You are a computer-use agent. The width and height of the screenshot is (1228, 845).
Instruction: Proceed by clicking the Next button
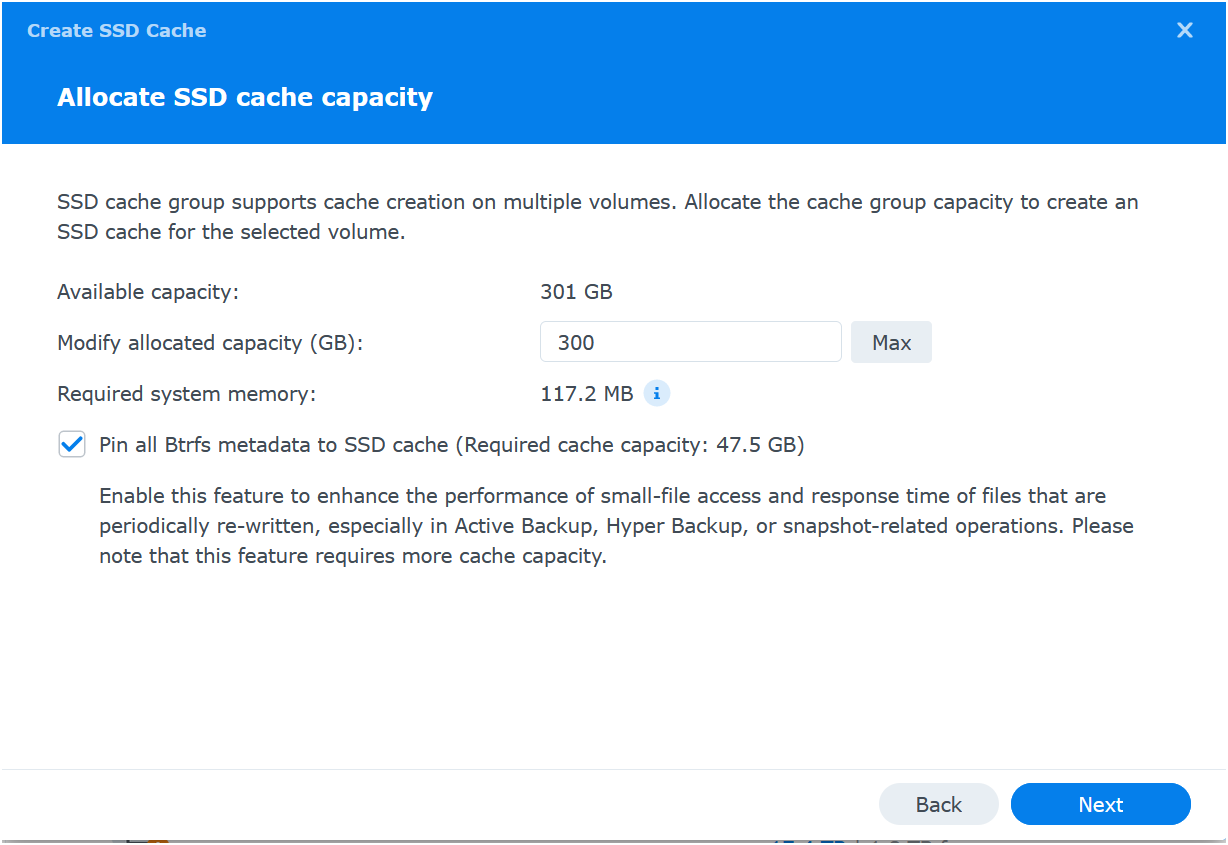pyautogui.click(x=1100, y=805)
